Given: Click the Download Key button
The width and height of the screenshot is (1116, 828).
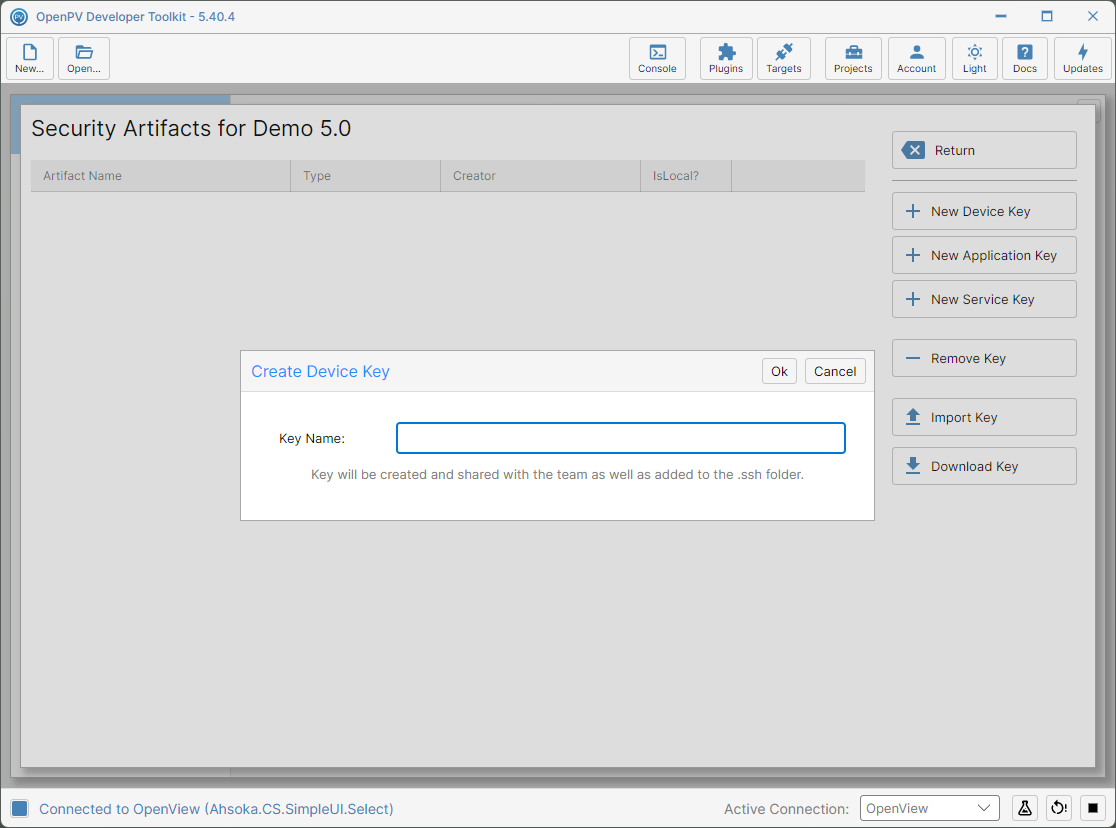Looking at the screenshot, I should [x=984, y=466].
